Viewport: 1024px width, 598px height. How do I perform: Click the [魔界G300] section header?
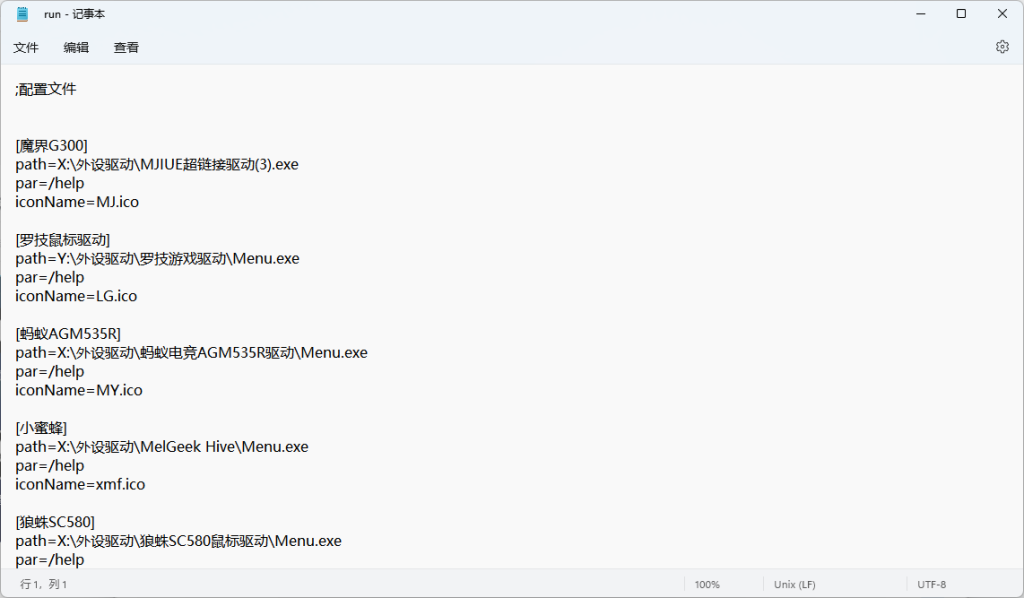(52, 146)
